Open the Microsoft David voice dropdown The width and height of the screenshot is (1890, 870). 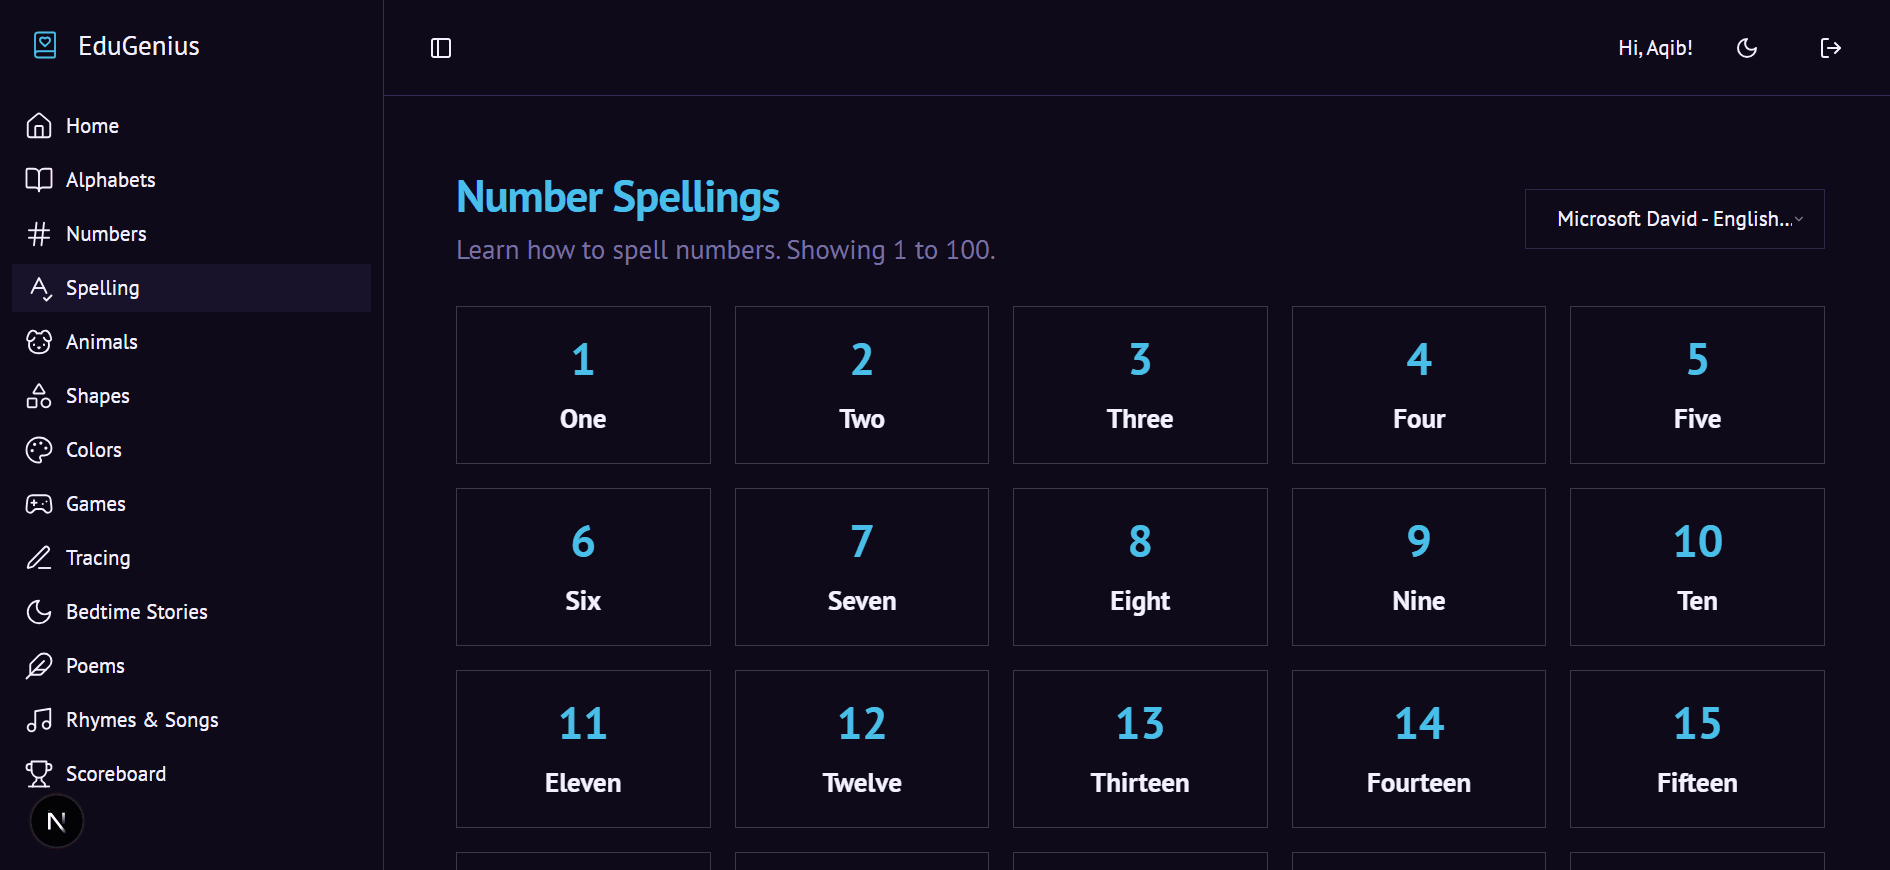point(1674,219)
